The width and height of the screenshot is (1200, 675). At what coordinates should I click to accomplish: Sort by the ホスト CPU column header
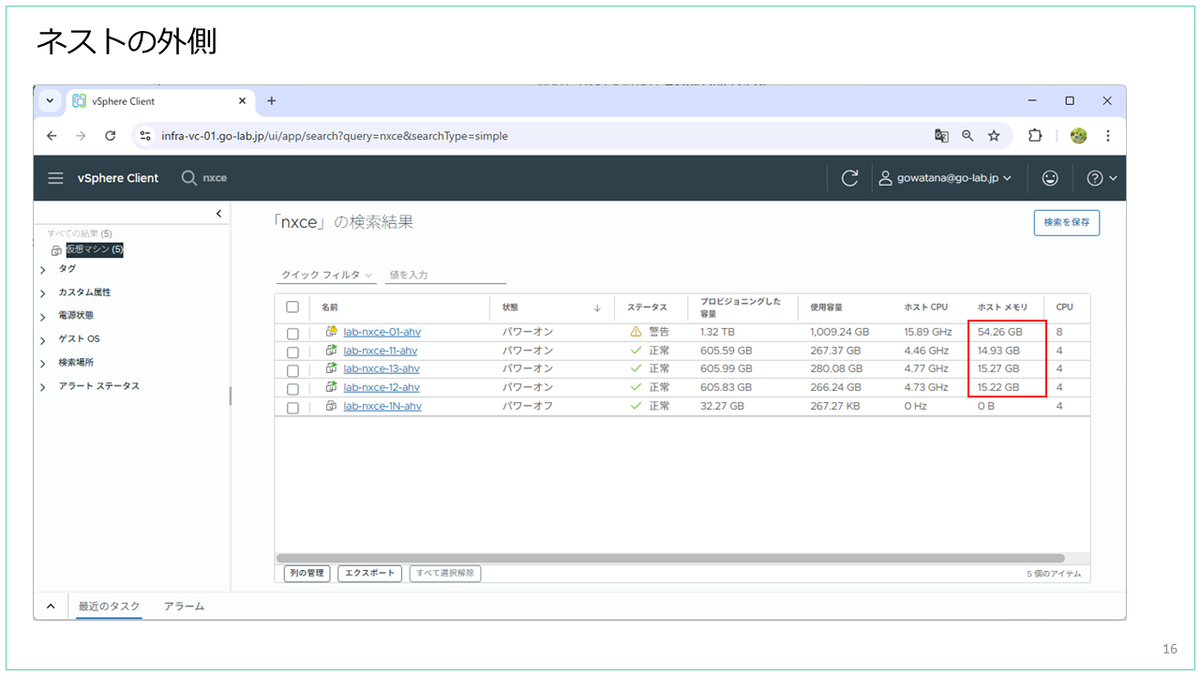[x=925, y=308]
